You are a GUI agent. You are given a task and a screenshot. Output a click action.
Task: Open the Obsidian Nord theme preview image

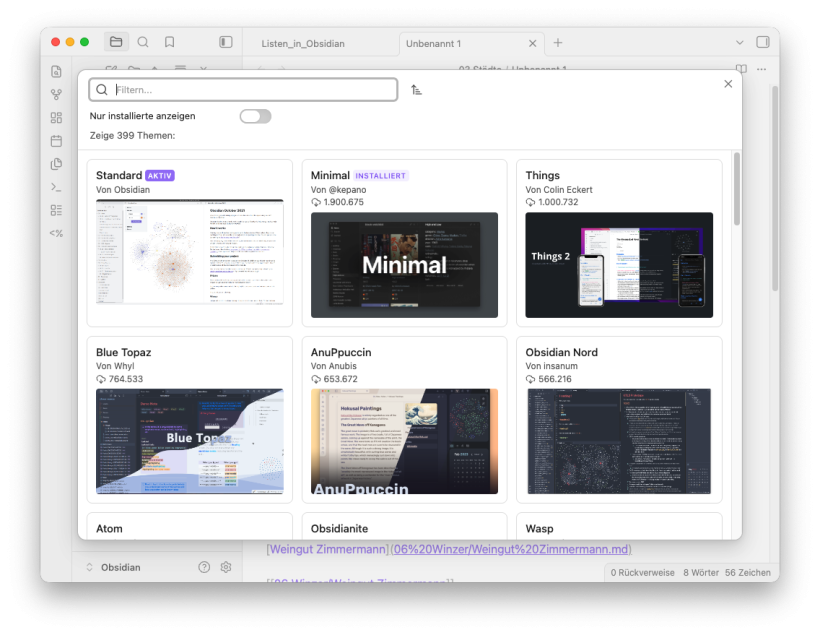(619, 441)
